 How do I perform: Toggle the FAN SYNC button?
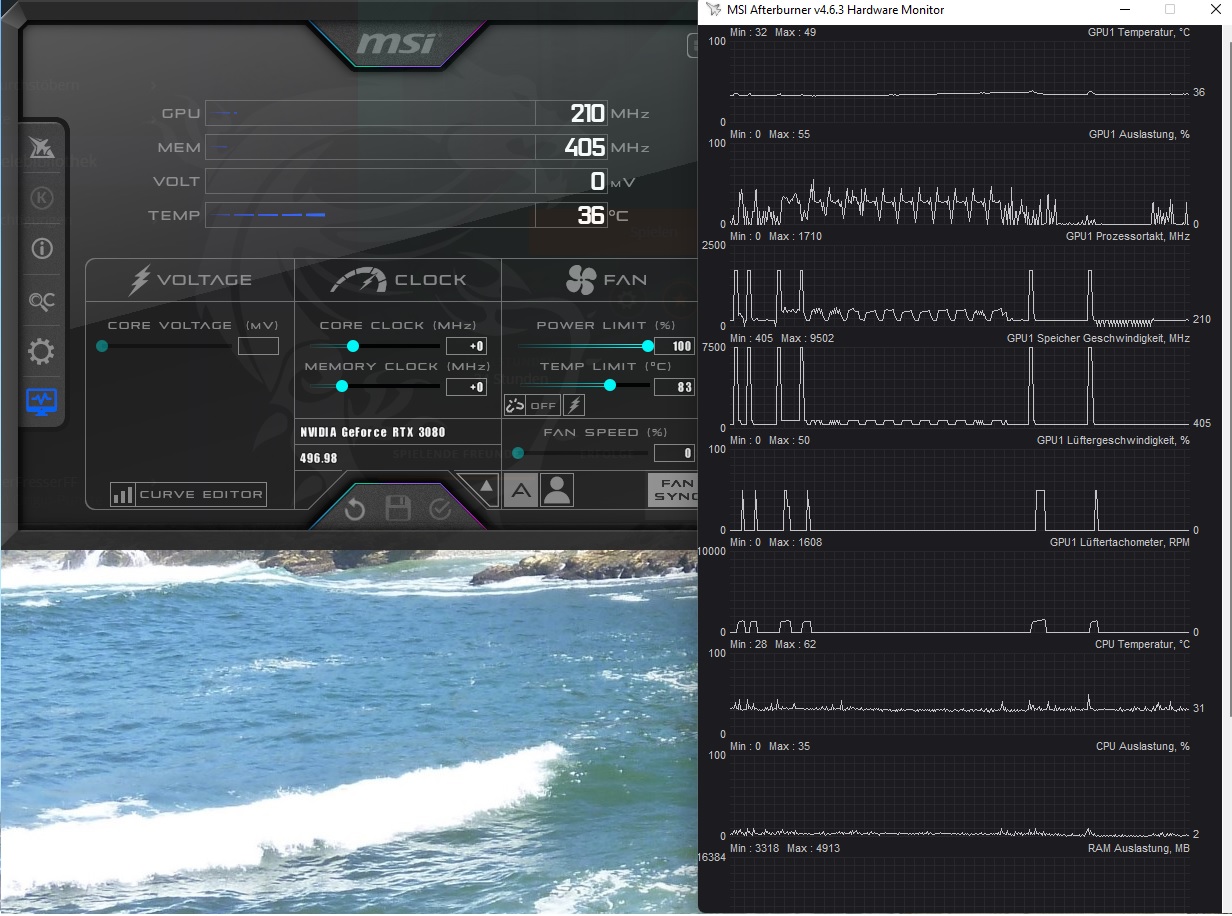pyautogui.click(x=673, y=490)
